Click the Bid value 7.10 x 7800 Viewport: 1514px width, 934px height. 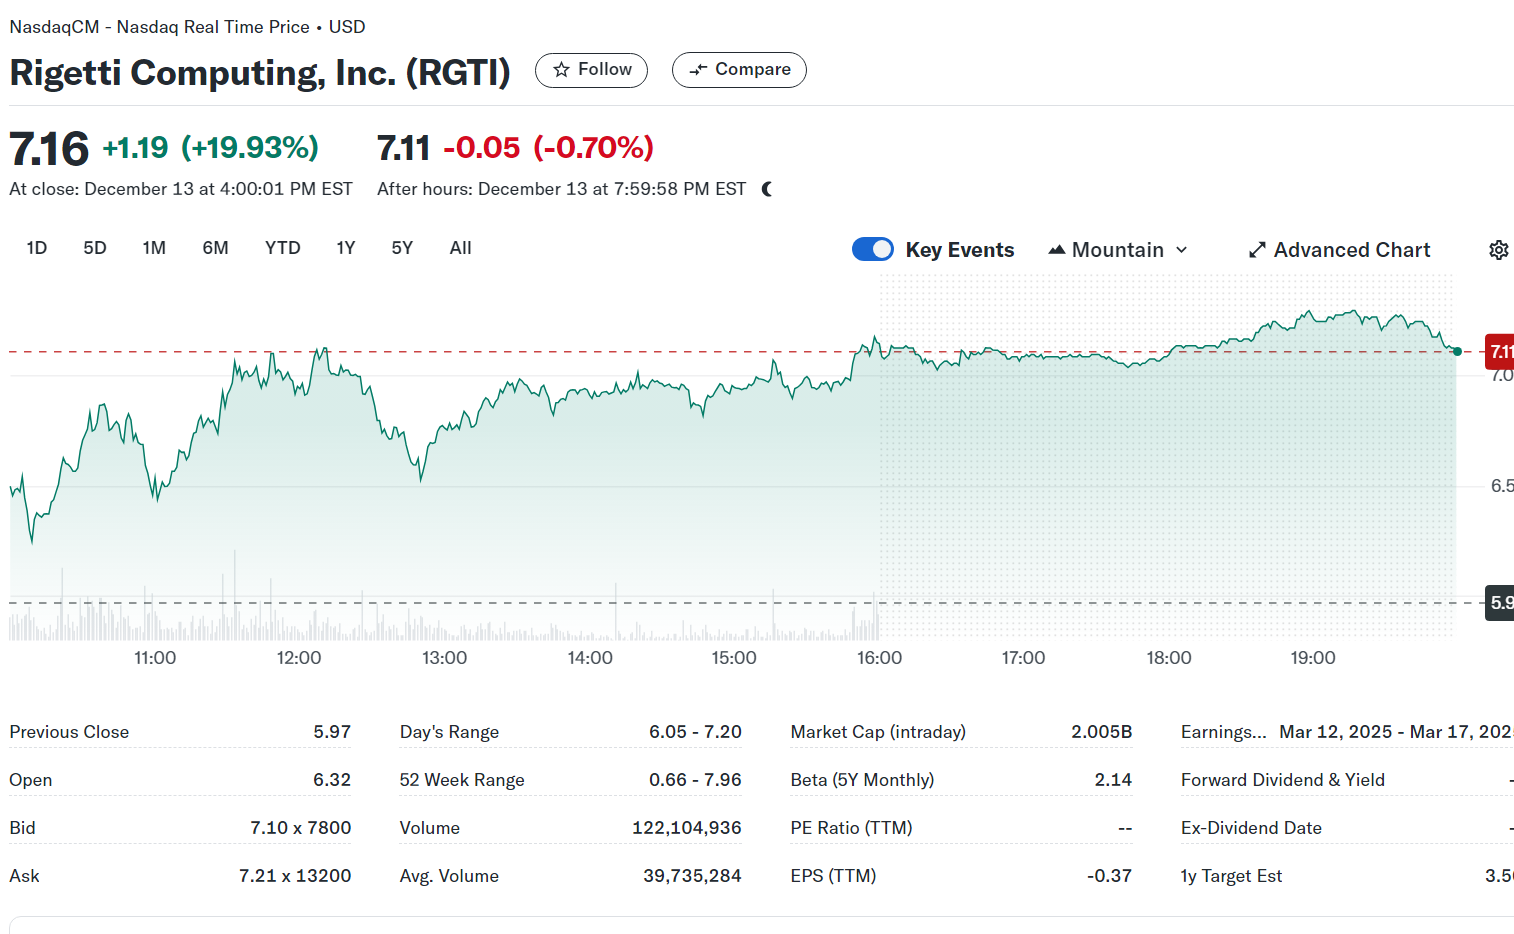click(301, 828)
